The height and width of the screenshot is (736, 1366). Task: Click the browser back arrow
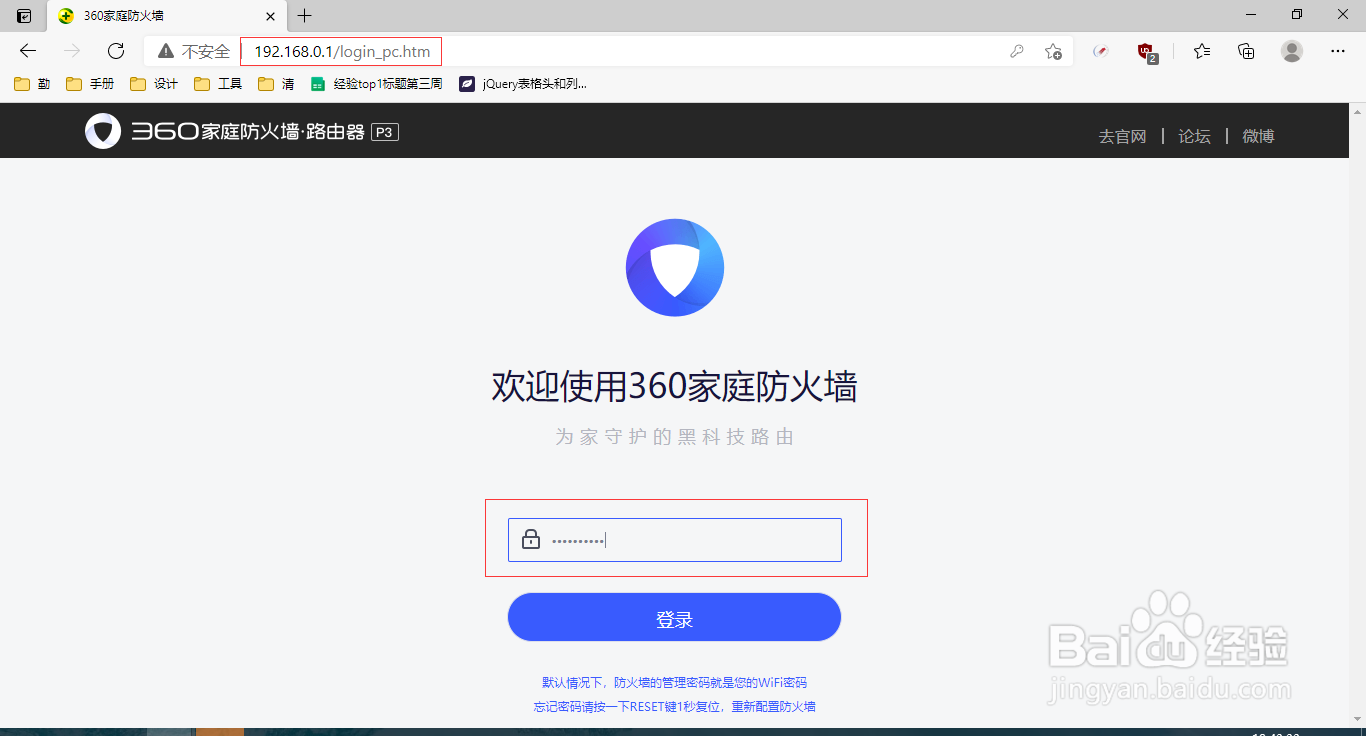pos(28,51)
